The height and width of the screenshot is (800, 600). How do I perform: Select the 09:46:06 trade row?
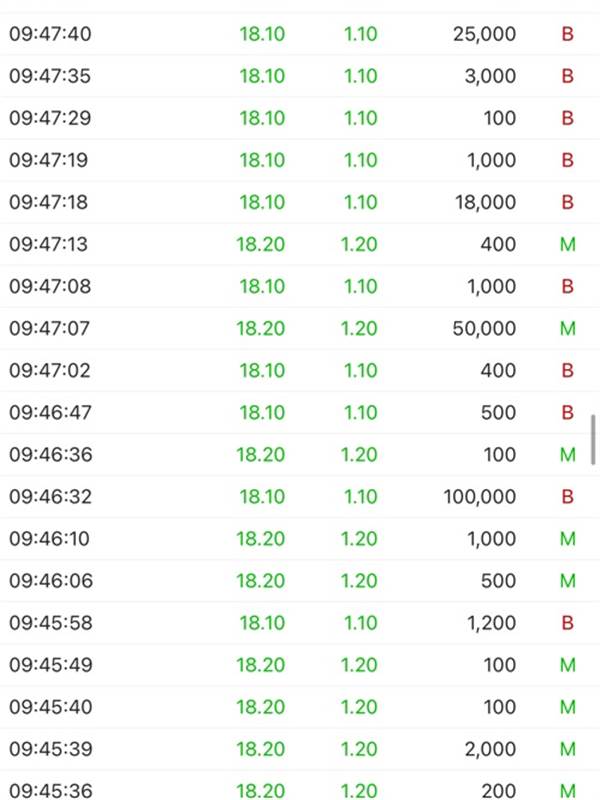pos(300,581)
